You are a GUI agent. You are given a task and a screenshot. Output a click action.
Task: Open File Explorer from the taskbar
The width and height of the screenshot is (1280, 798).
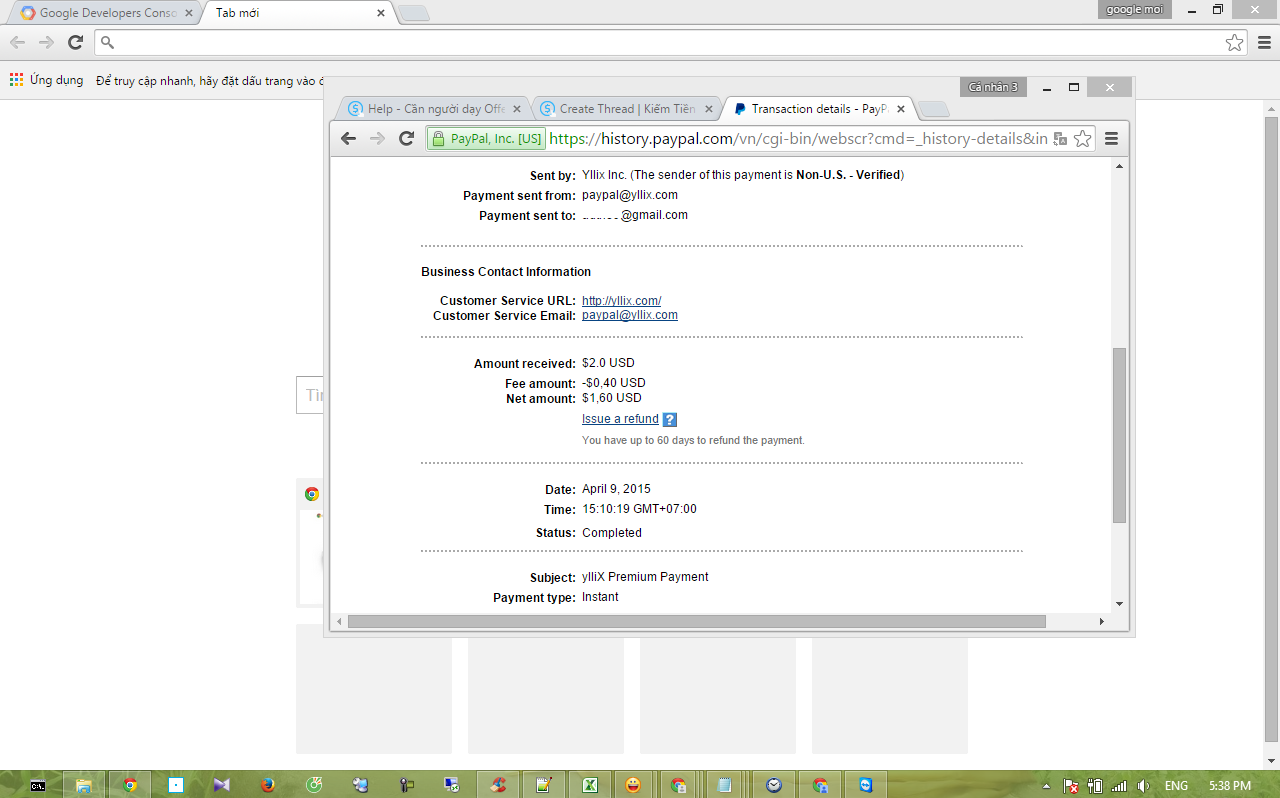point(84,785)
